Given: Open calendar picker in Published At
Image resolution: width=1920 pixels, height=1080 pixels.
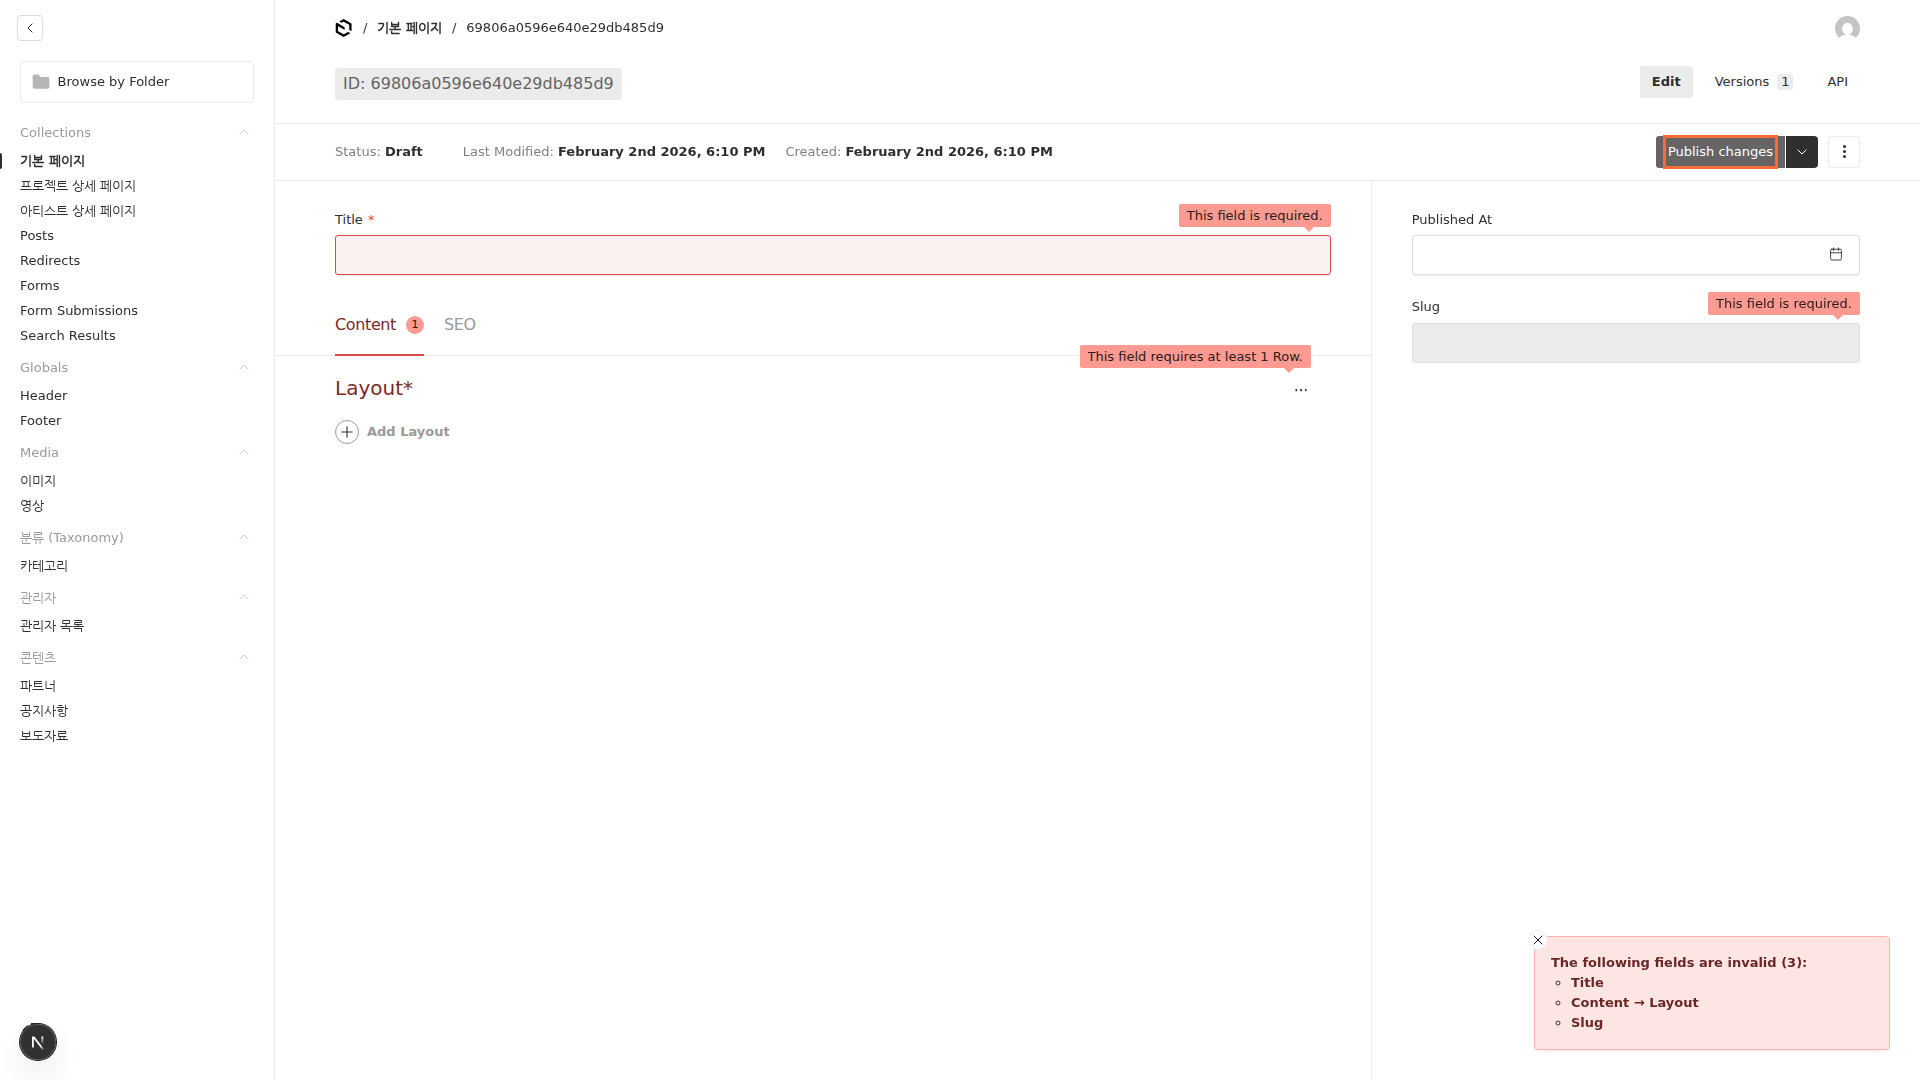Looking at the screenshot, I should [1835, 255].
